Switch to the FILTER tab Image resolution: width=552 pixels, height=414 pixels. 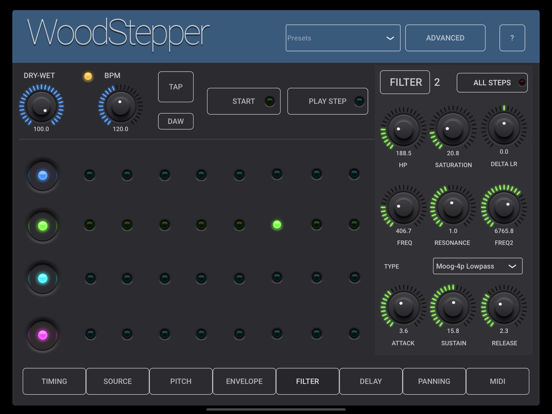click(x=308, y=381)
